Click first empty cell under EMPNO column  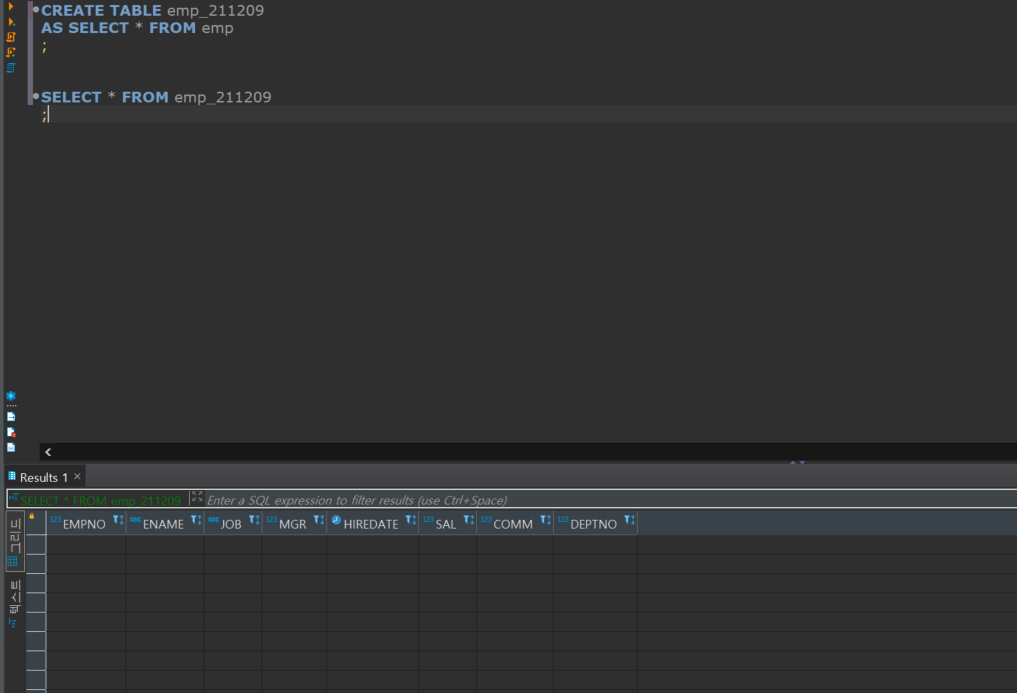pos(86,544)
